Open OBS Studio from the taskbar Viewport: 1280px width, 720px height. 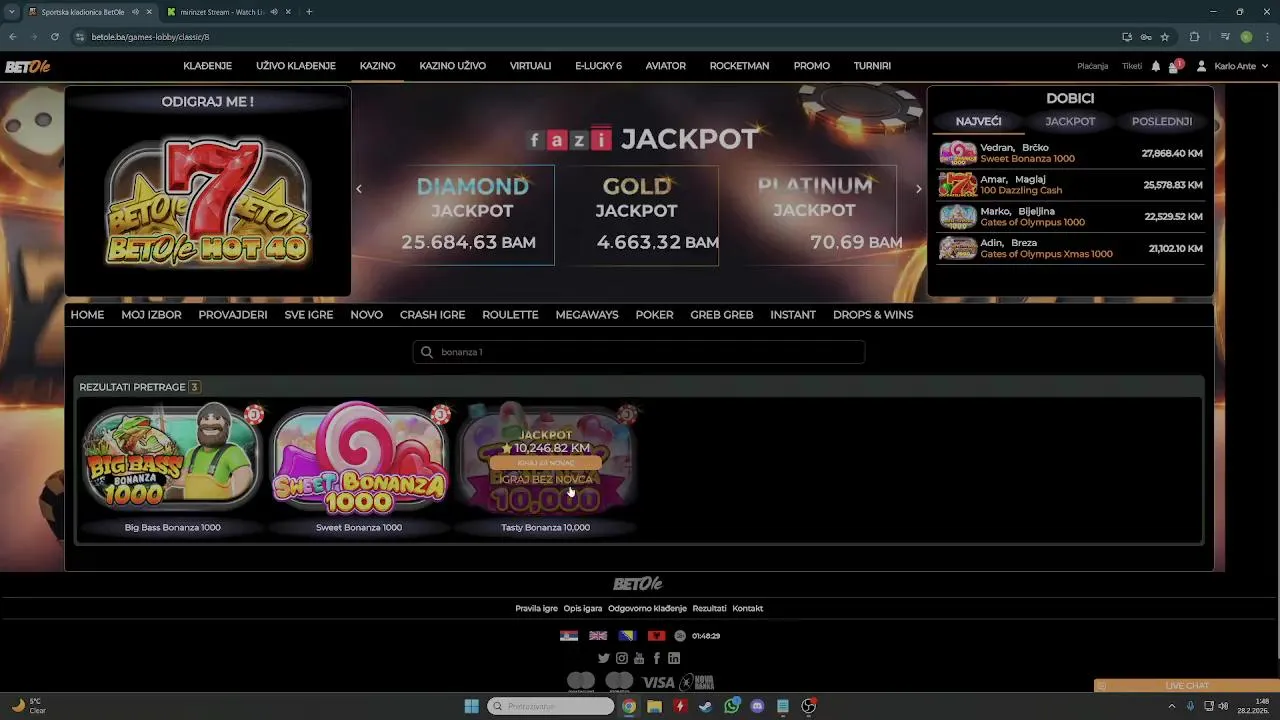(x=809, y=706)
